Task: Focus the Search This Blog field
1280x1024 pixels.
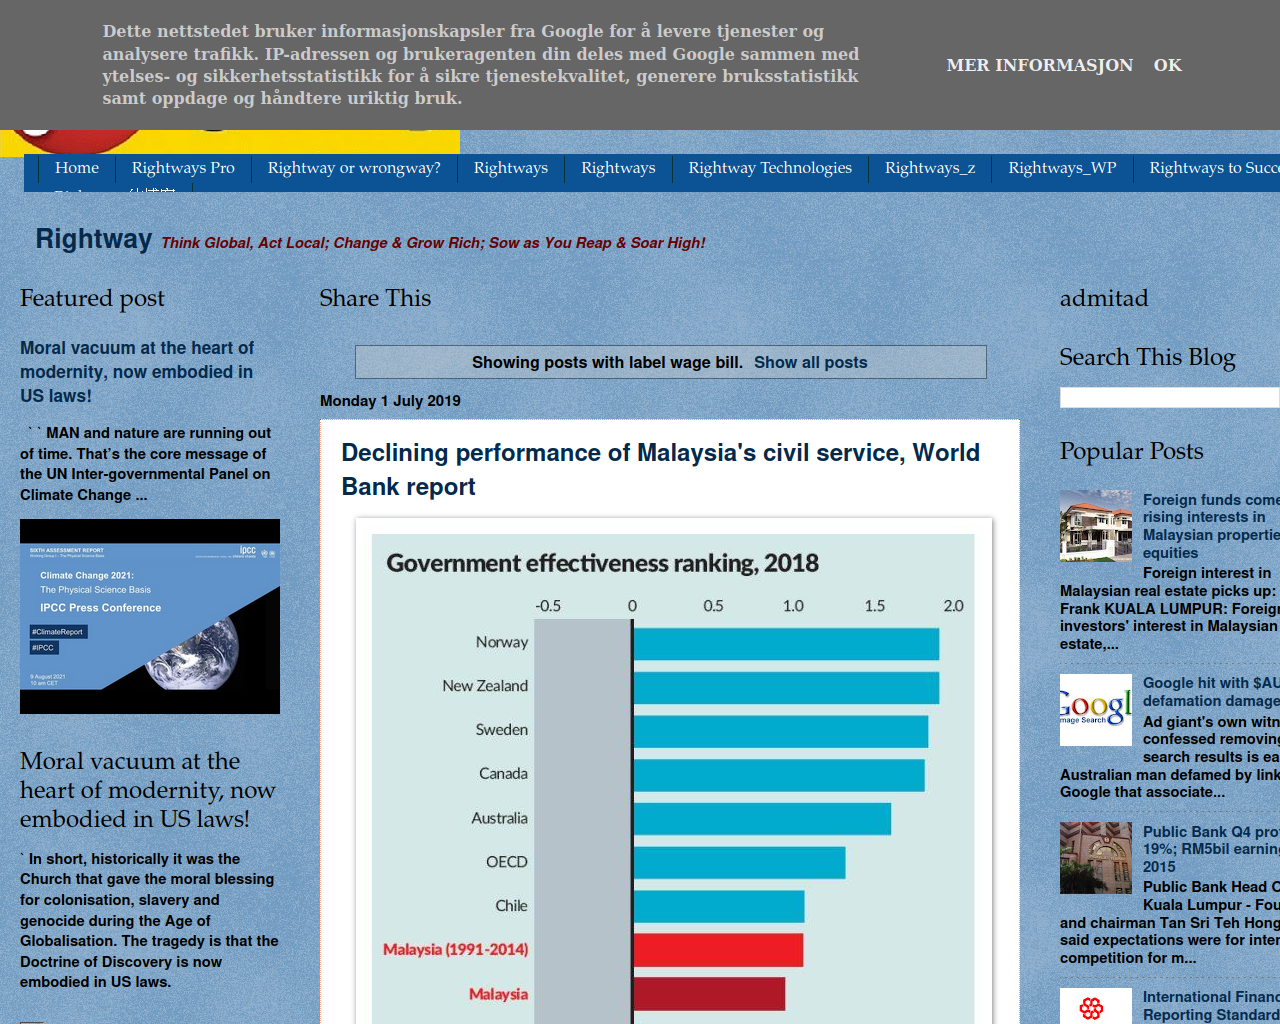Action: tap(1170, 397)
